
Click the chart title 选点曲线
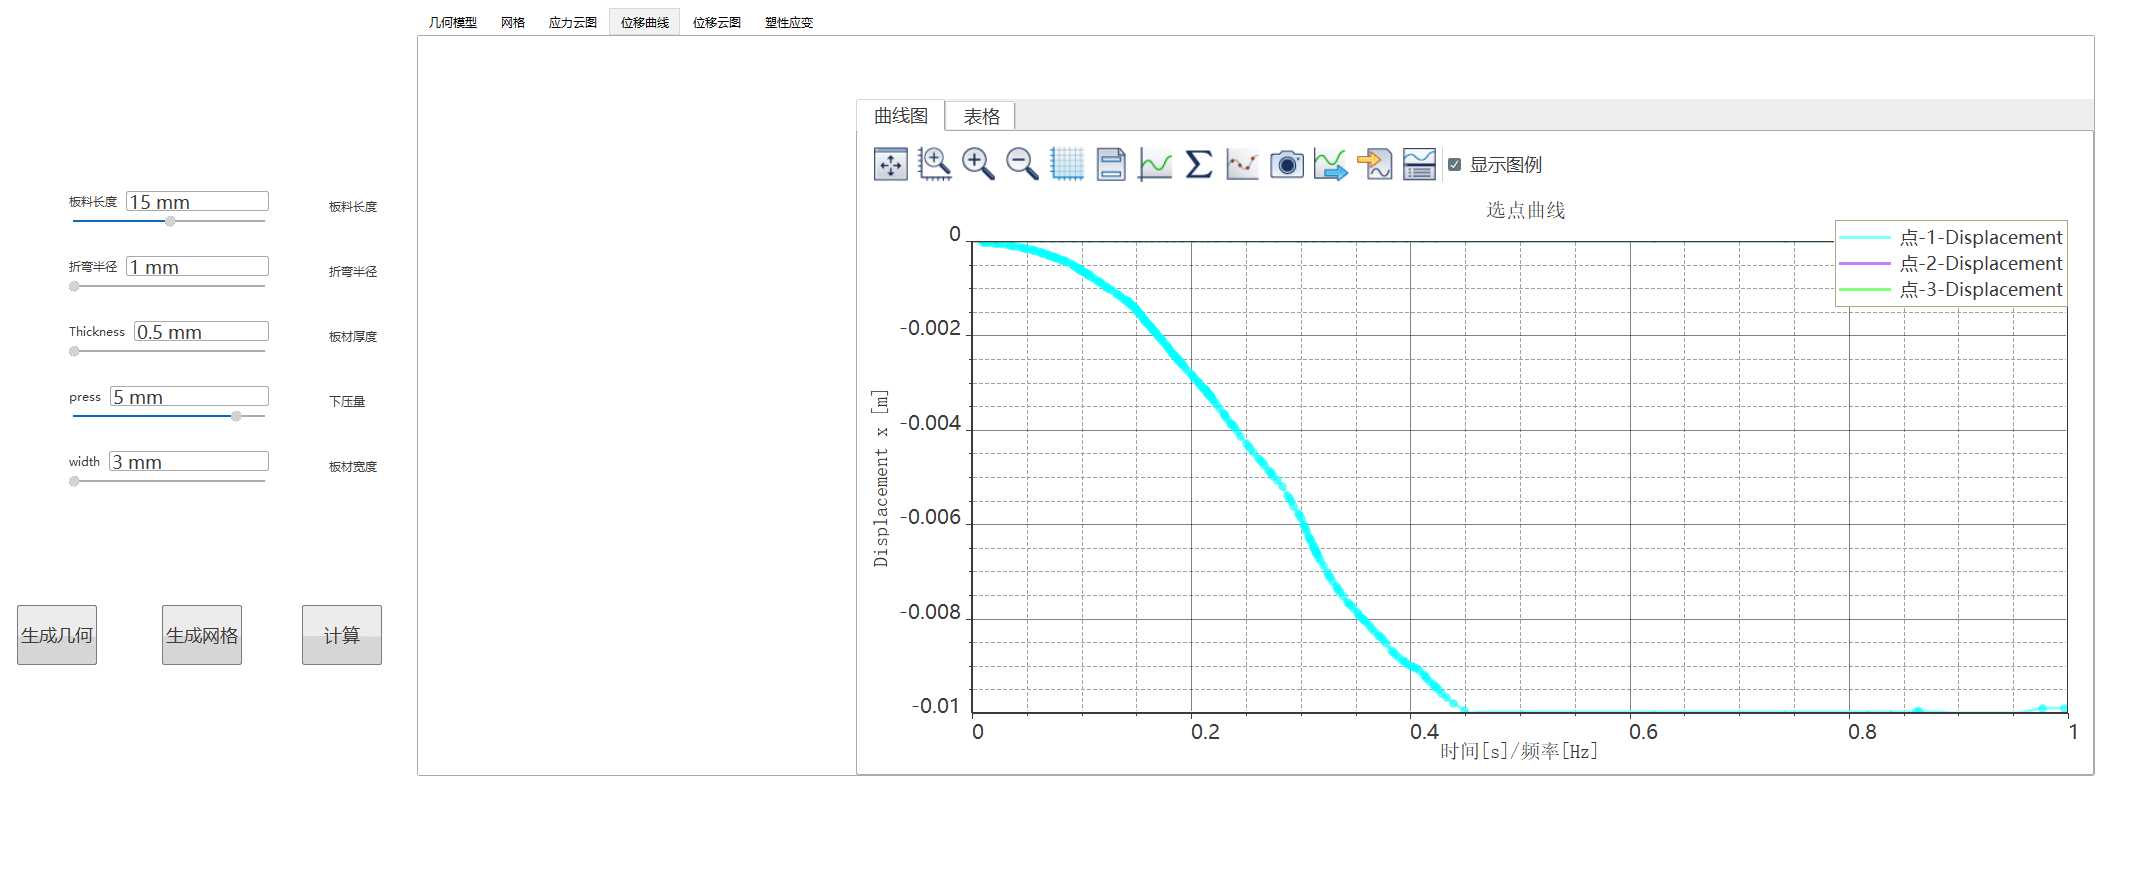pos(1525,210)
